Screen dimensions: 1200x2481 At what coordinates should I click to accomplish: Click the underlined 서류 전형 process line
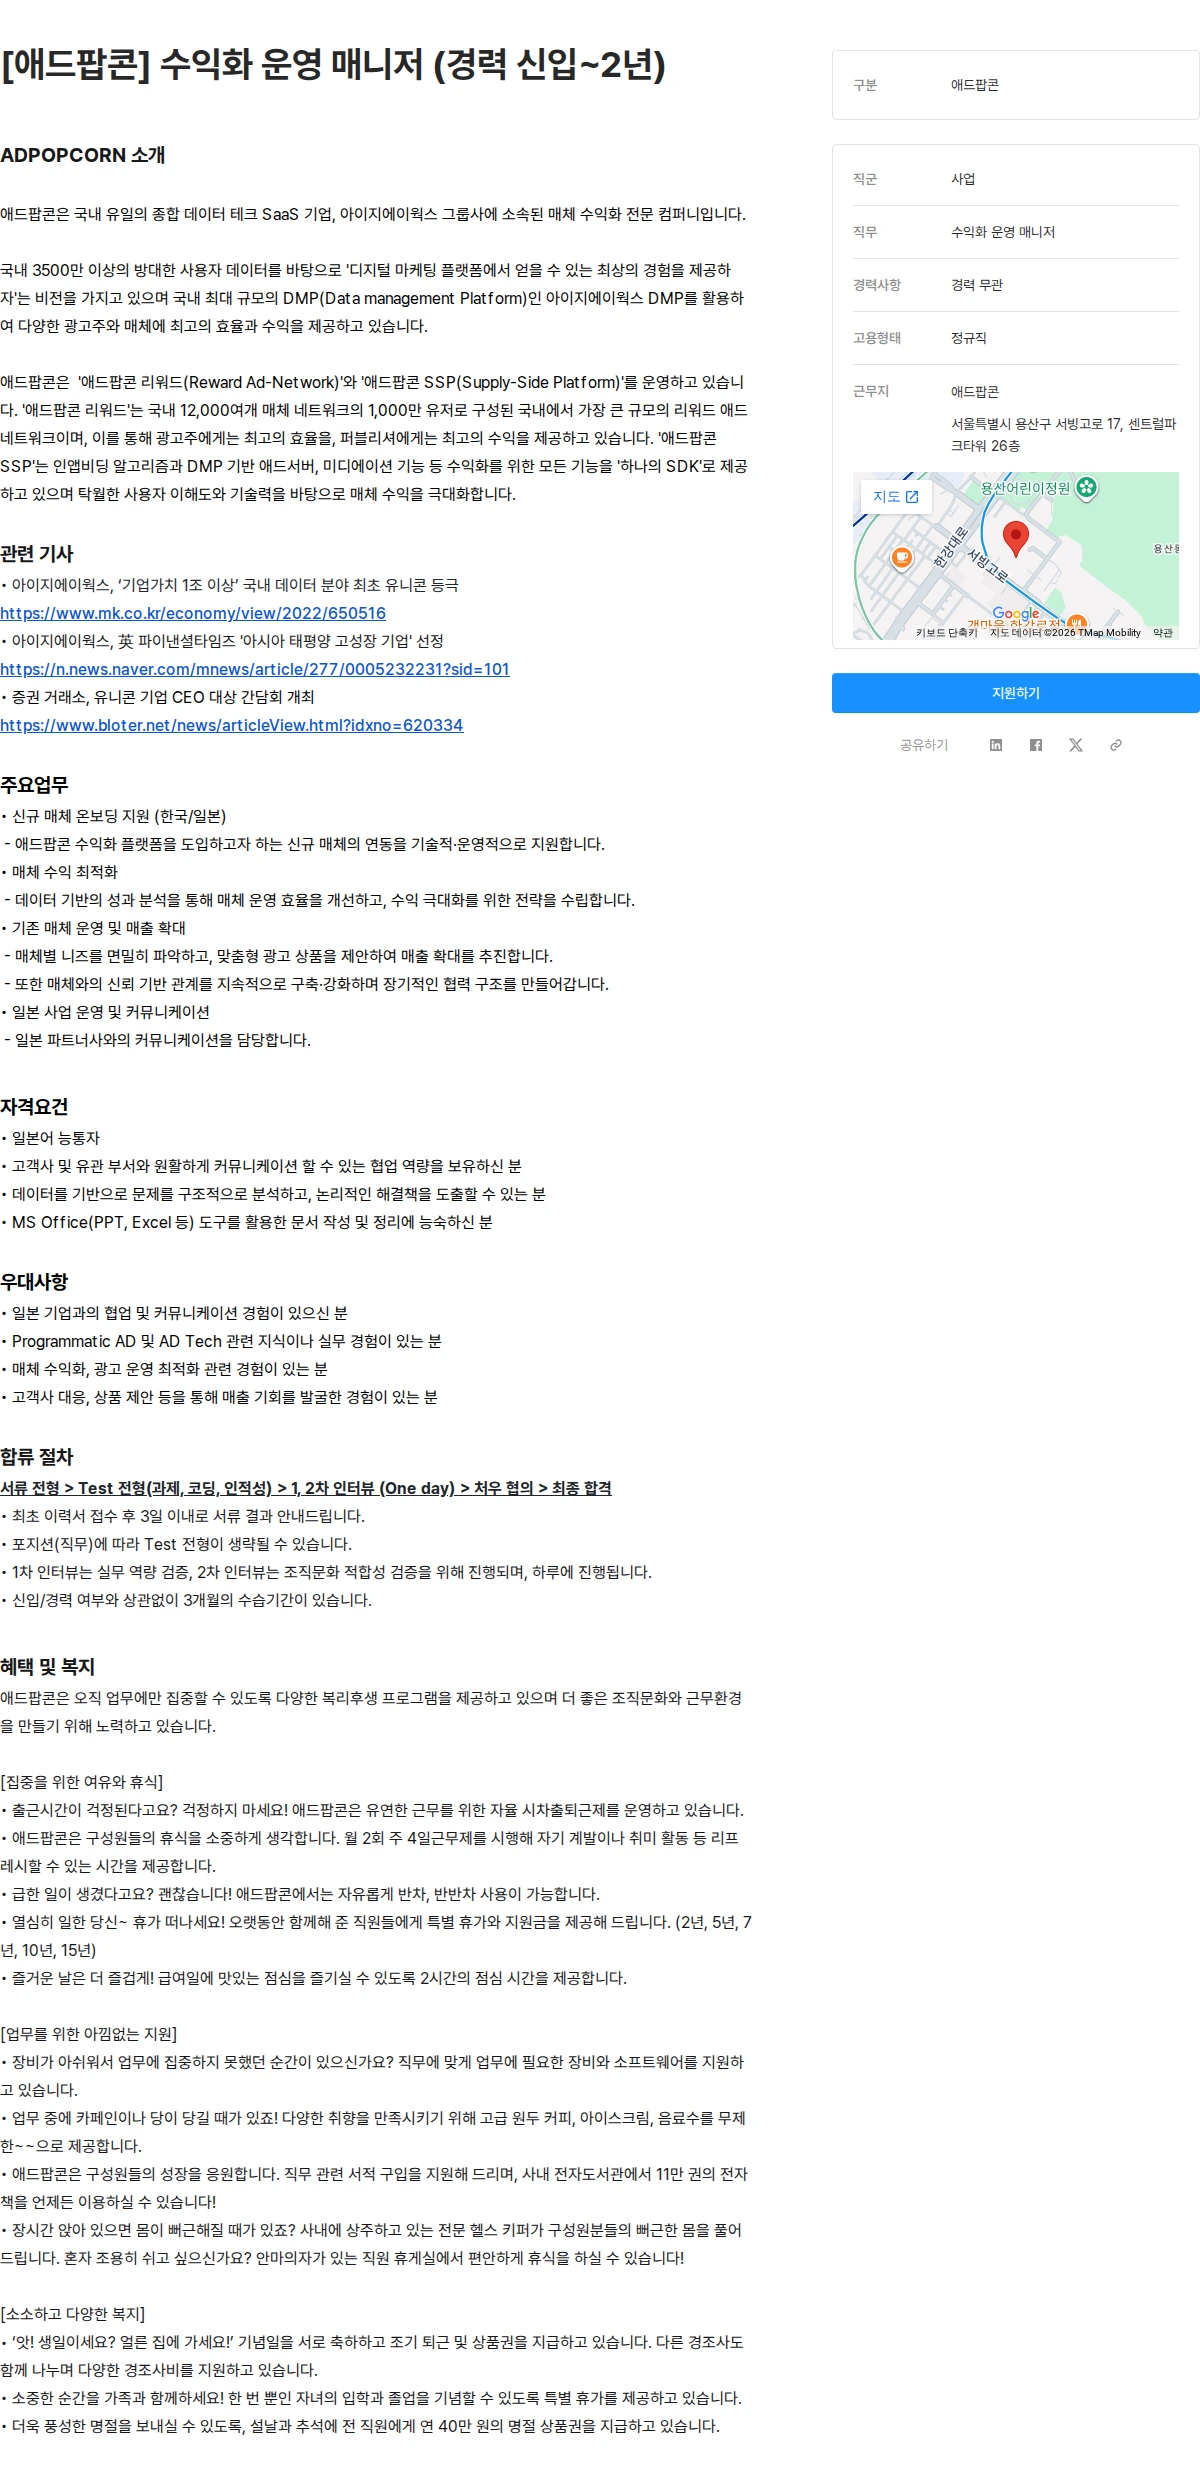[306, 1488]
